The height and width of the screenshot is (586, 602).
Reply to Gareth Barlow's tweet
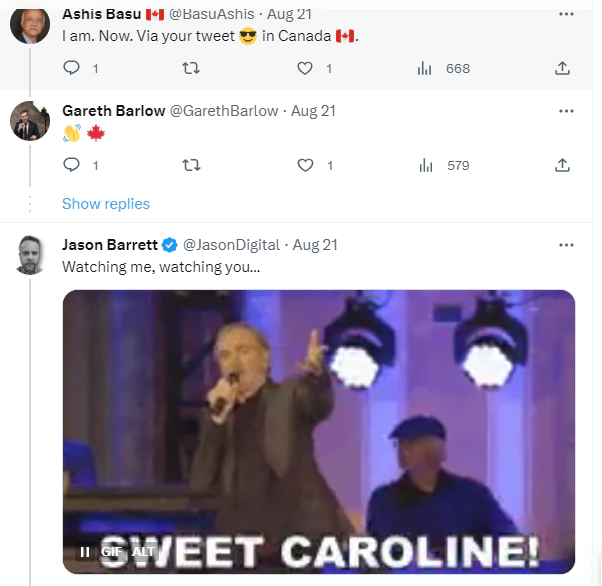click(71, 165)
